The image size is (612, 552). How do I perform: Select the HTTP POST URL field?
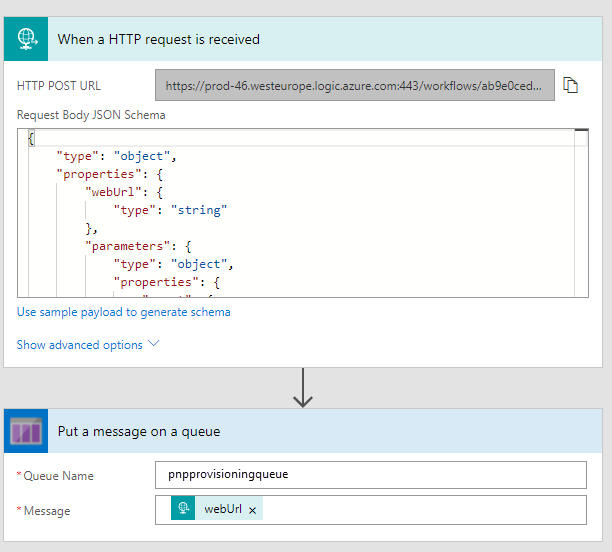[x=355, y=85]
